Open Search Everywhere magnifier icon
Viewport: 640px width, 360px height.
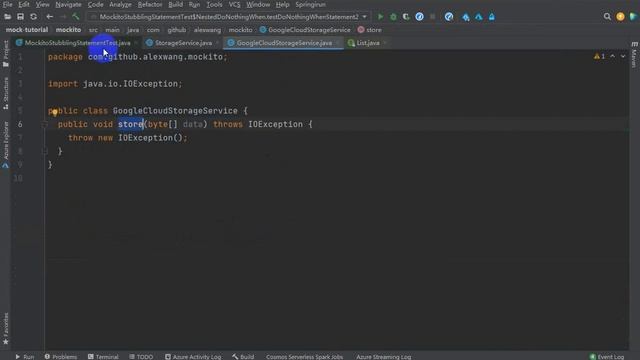[x=607, y=17]
